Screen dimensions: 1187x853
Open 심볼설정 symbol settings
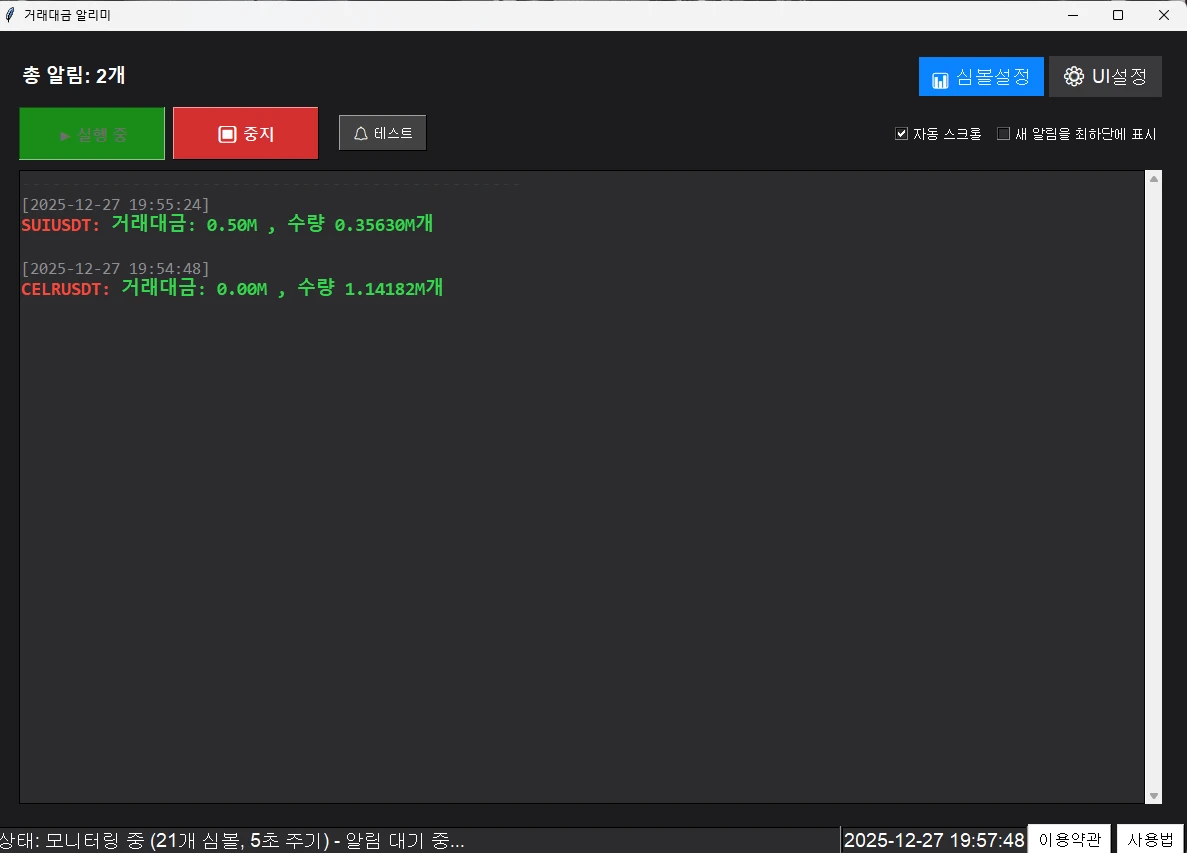click(981, 76)
